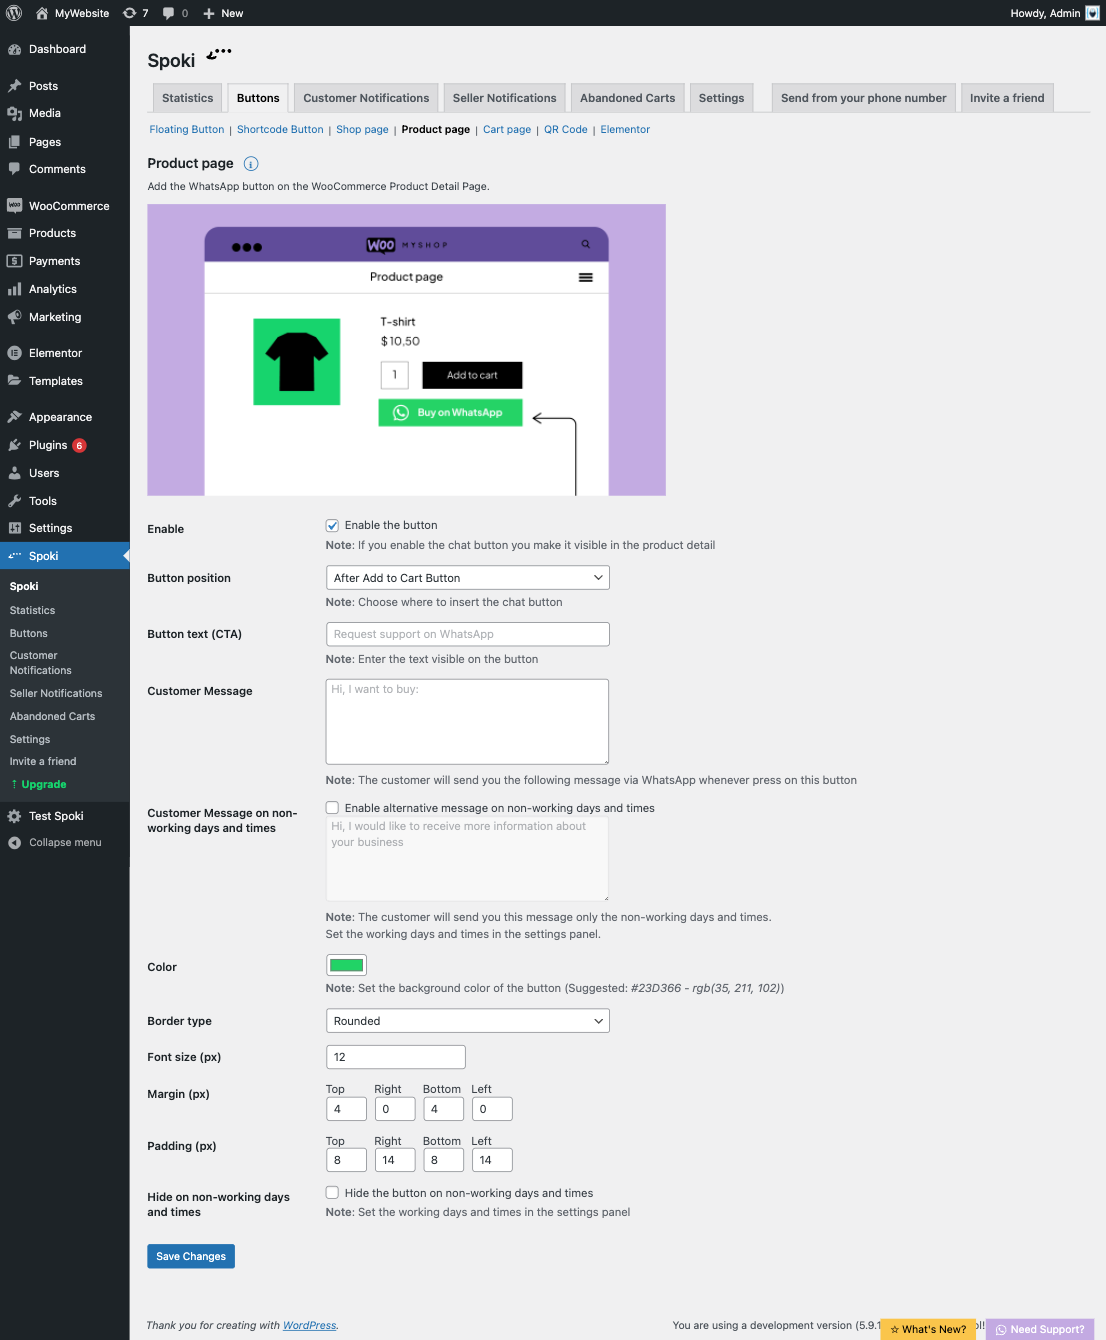Click the Users icon in sidebar
The width and height of the screenshot is (1106, 1340).
[x=15, y=473]
